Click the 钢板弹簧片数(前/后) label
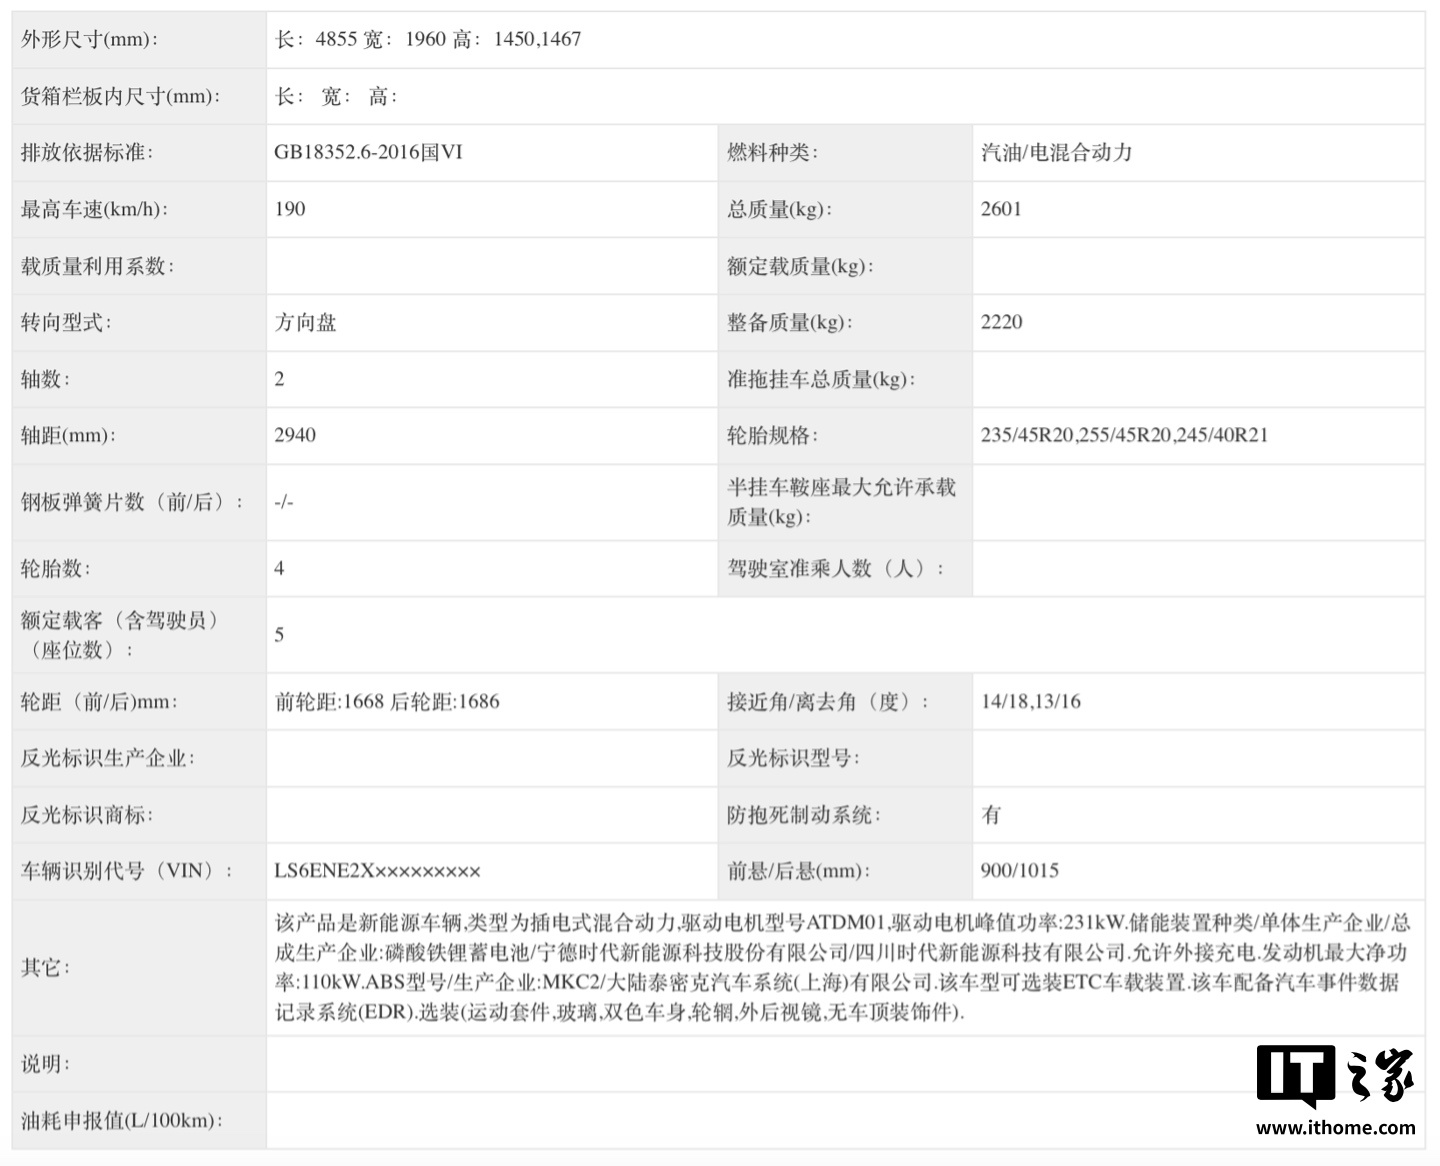The image size is (1440, 1166). (133, 502)
